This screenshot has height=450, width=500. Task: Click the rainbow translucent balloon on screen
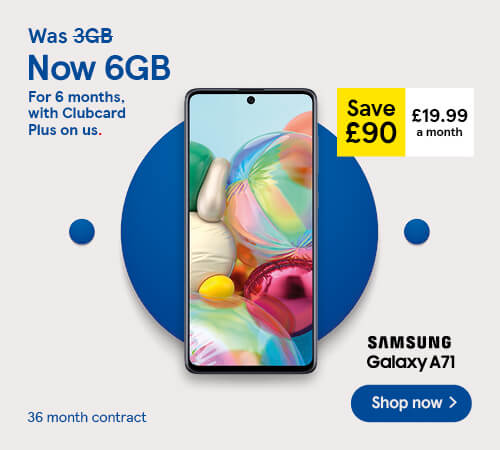coord(270,197)
